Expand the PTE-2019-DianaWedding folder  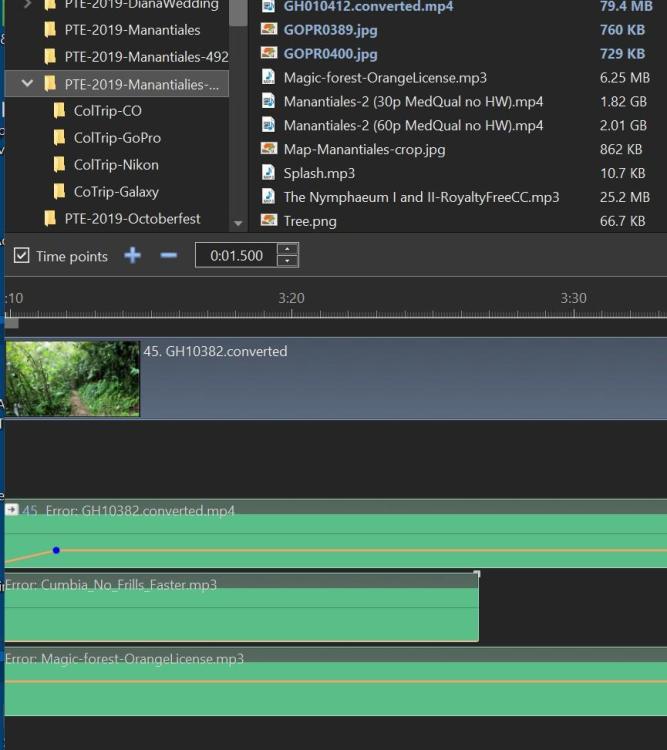[x=27, y=4]
